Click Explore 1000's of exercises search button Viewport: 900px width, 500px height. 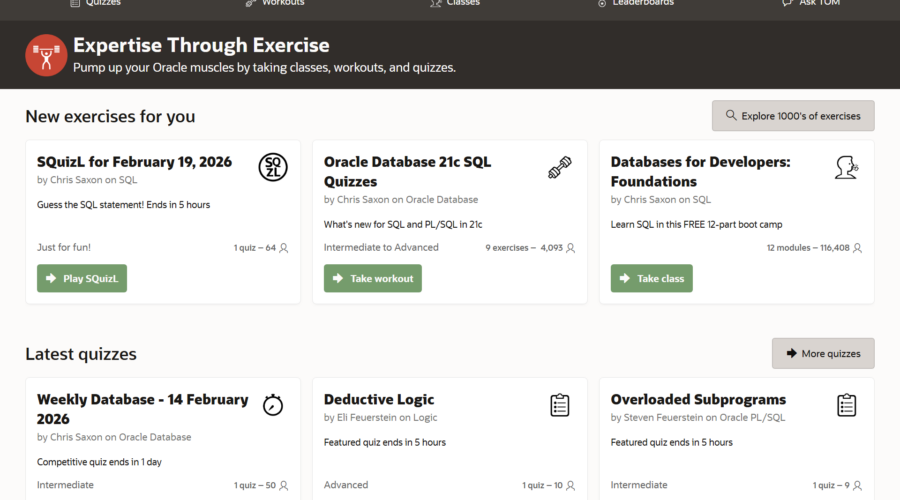793,116
